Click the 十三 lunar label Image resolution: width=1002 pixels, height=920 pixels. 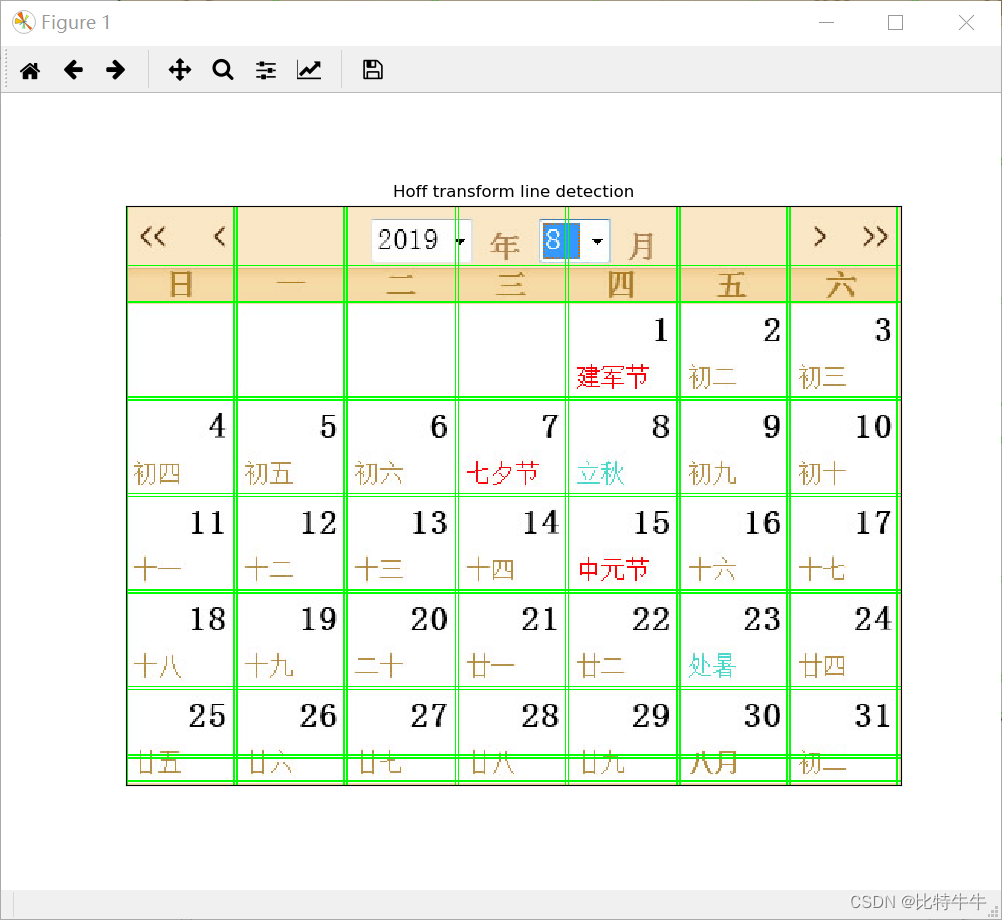click(379, 569)
